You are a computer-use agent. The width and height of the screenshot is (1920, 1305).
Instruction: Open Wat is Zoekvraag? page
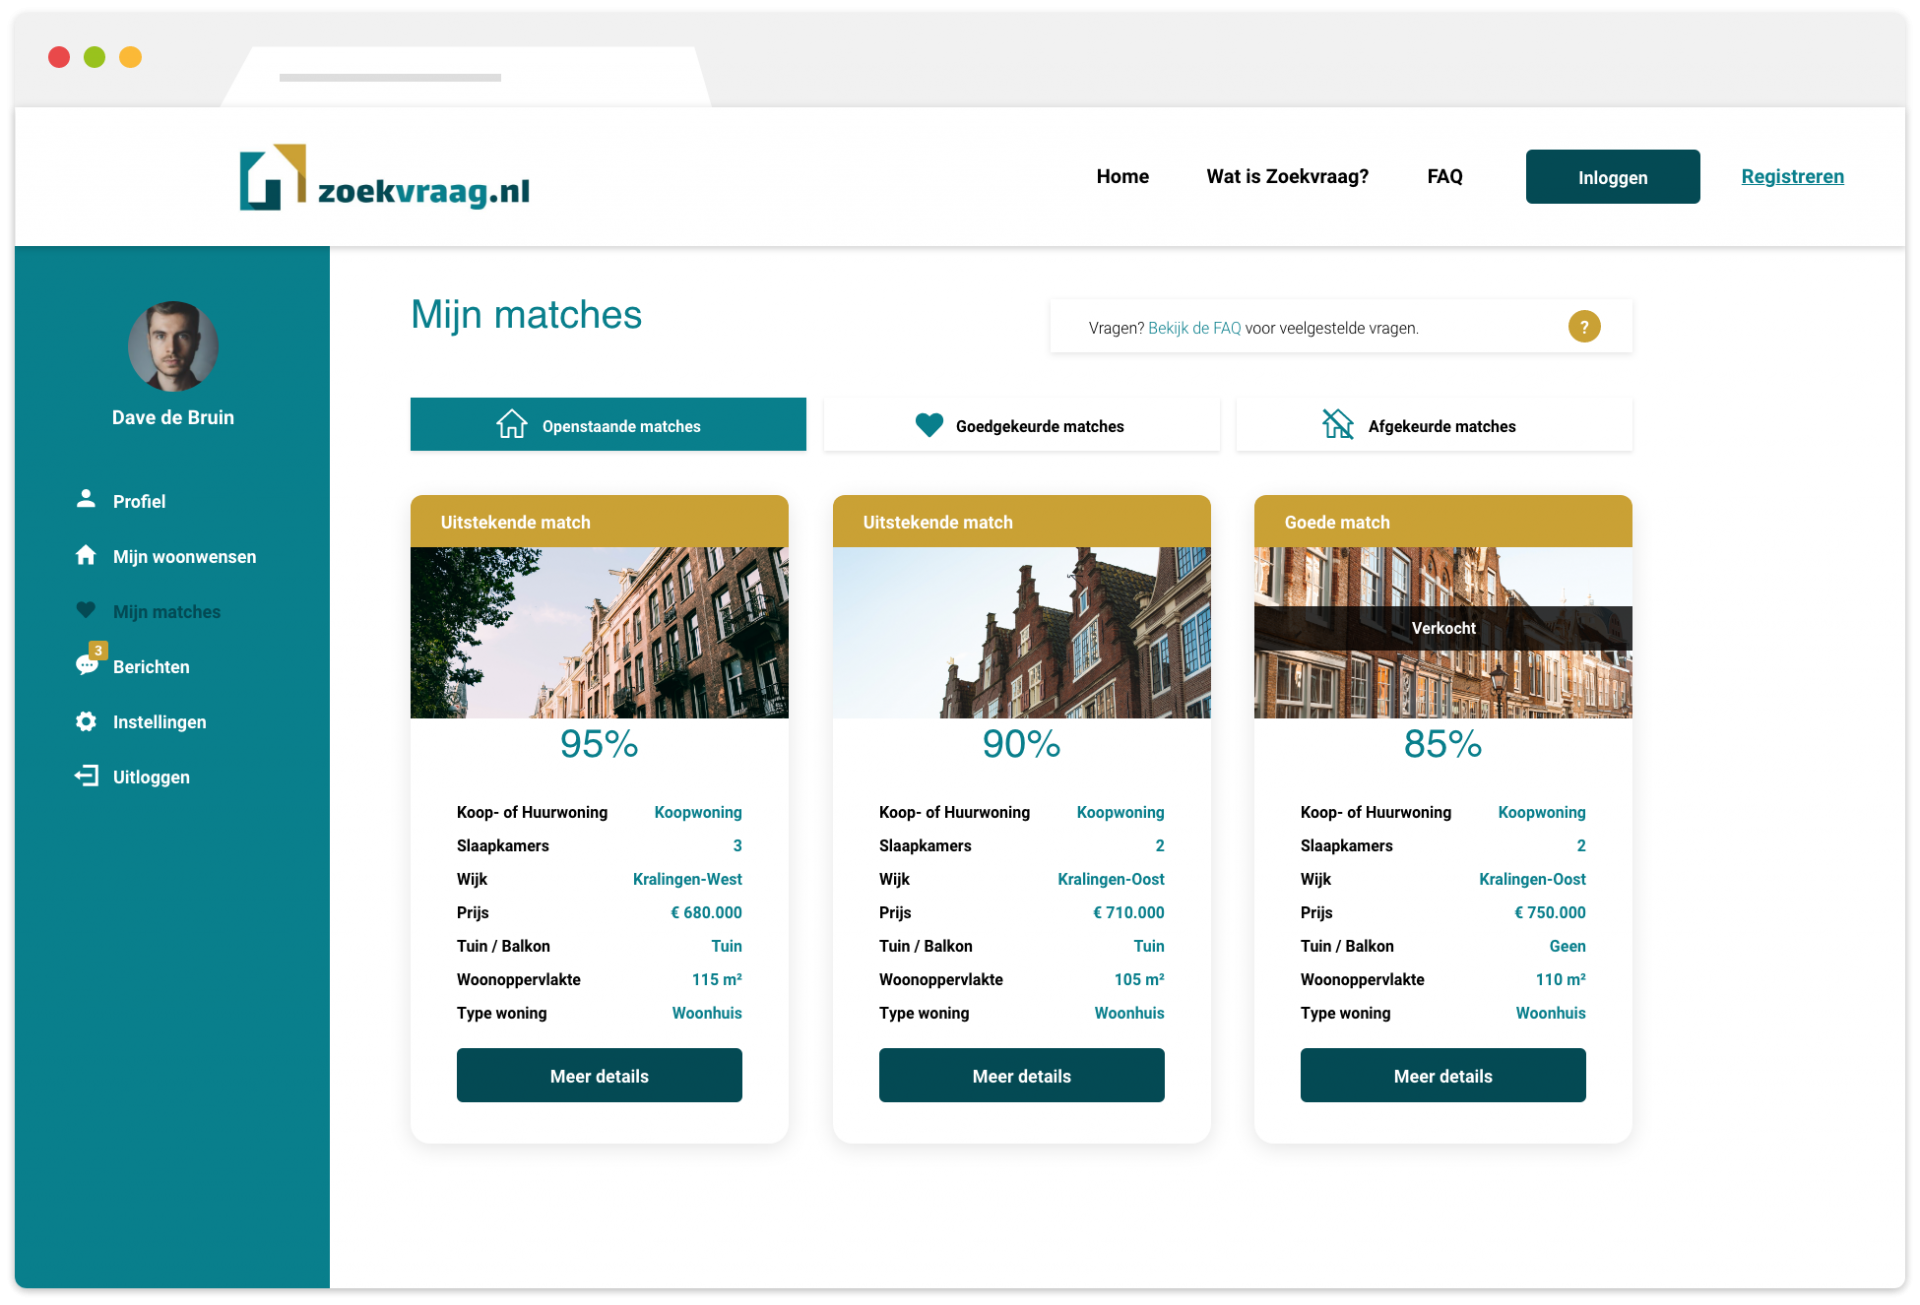pos(1287,177)
